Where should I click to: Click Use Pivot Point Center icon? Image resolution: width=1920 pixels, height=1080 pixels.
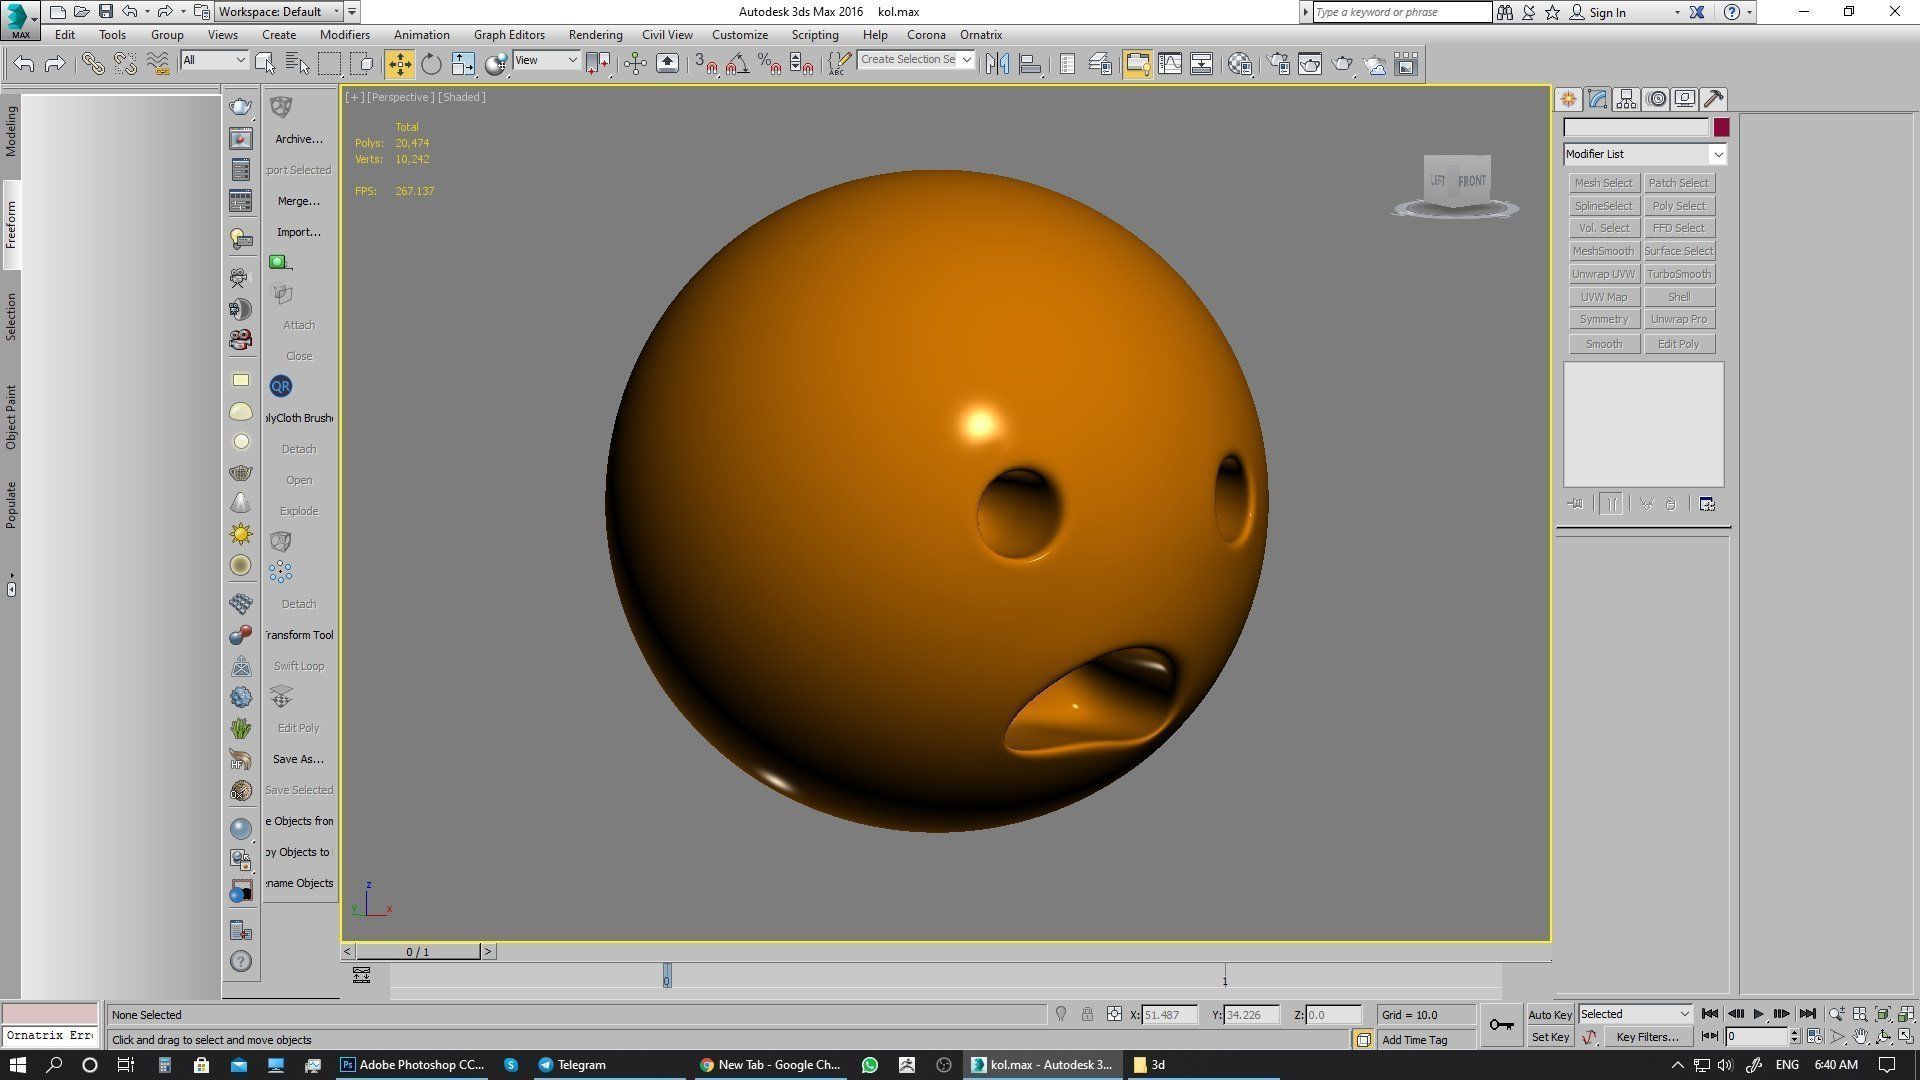click(x=598, y=64)
